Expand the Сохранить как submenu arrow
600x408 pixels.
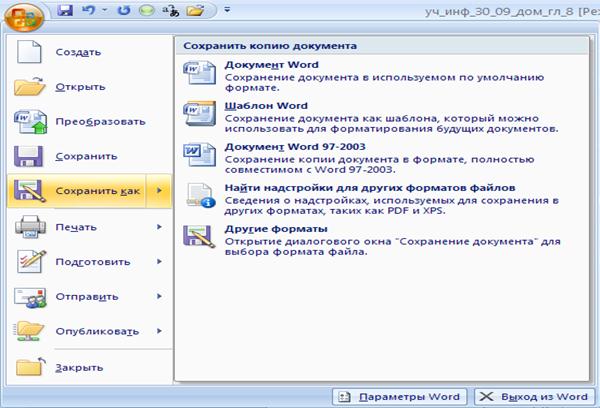159,191
